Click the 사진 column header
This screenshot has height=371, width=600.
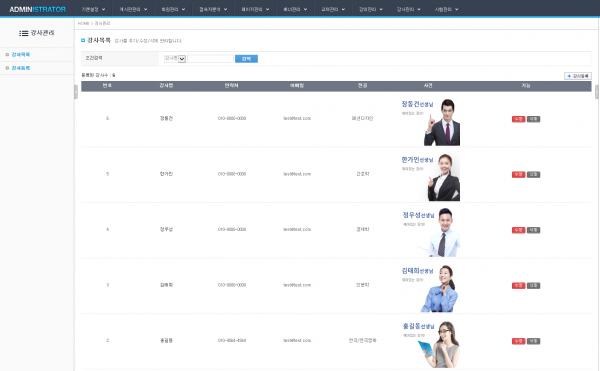point(428,86)
